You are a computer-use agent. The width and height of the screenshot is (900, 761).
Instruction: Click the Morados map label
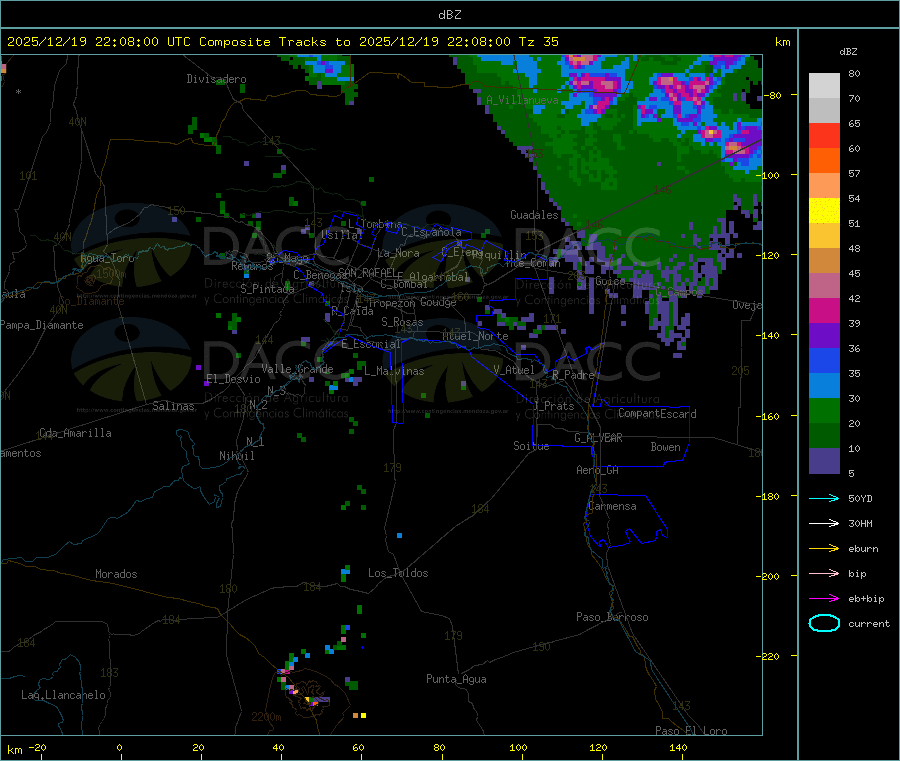[x=116, y=574]
